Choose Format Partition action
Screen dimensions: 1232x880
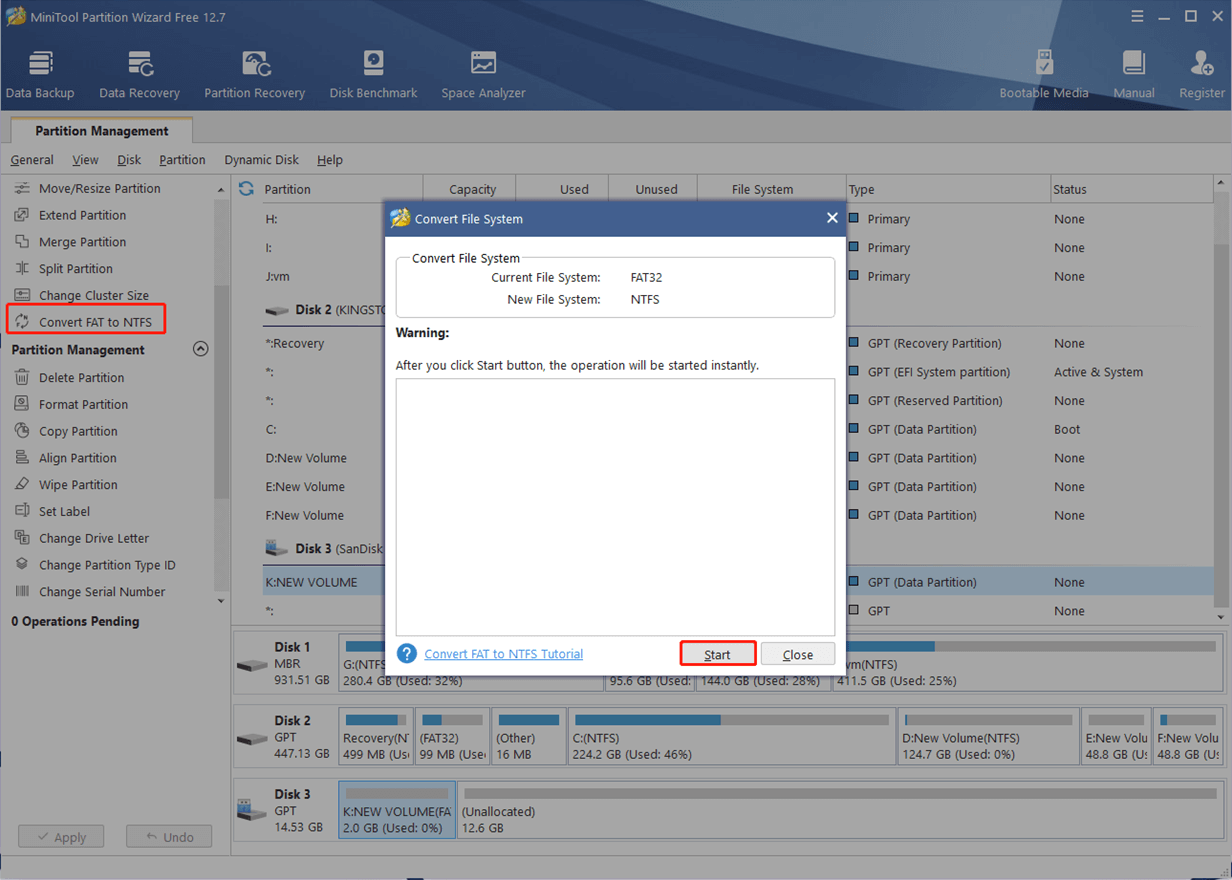[x=83, y=405]
